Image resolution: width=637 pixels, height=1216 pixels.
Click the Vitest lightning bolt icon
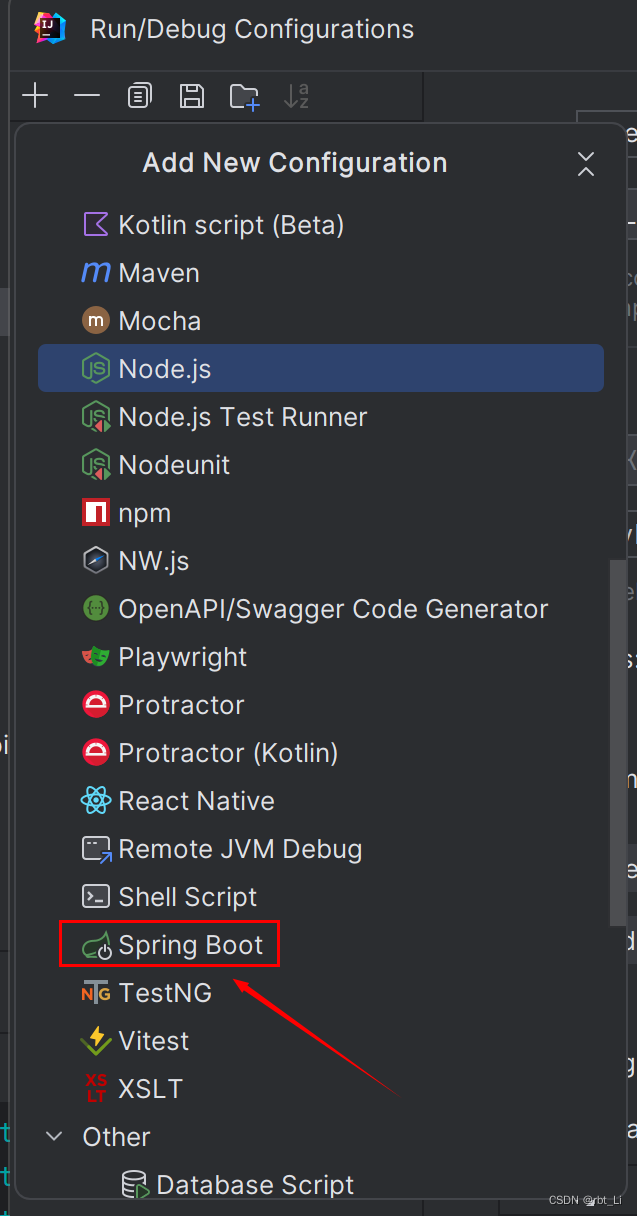coord(96,1041)
